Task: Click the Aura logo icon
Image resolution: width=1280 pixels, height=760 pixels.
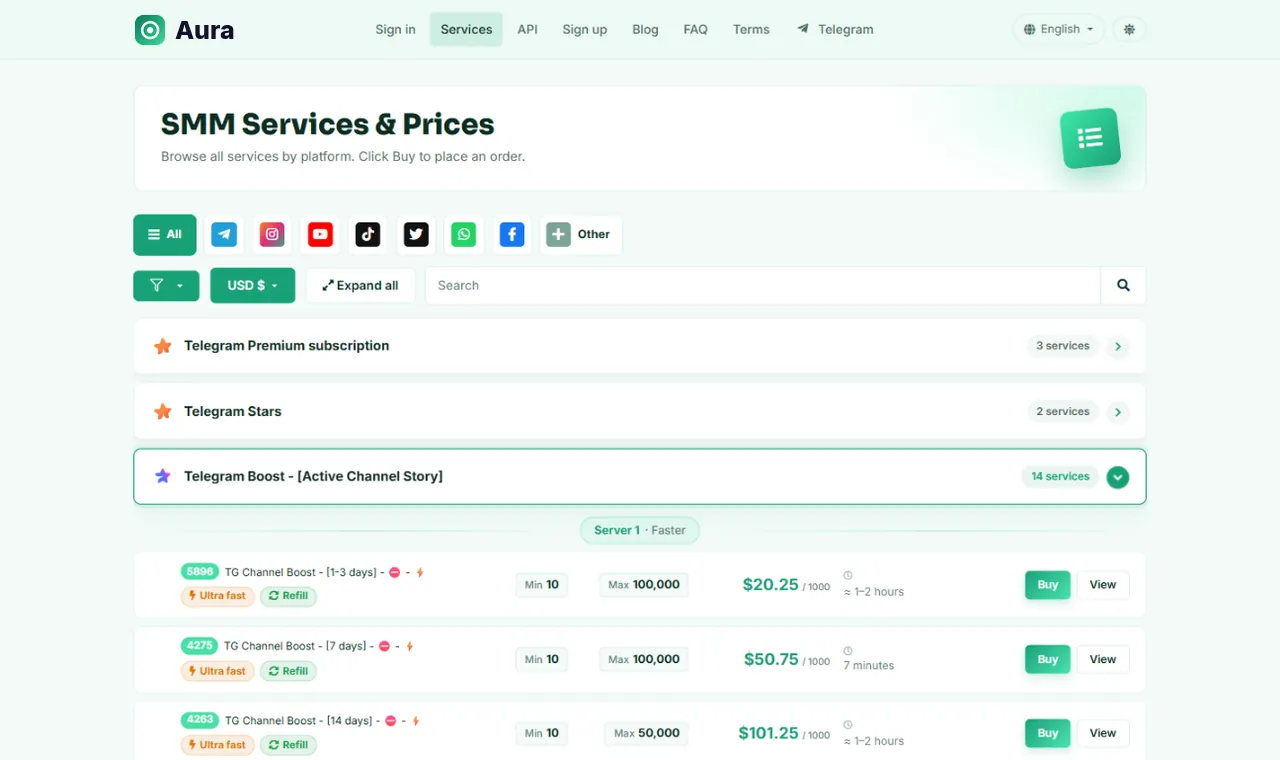Action: coord(150,30)
